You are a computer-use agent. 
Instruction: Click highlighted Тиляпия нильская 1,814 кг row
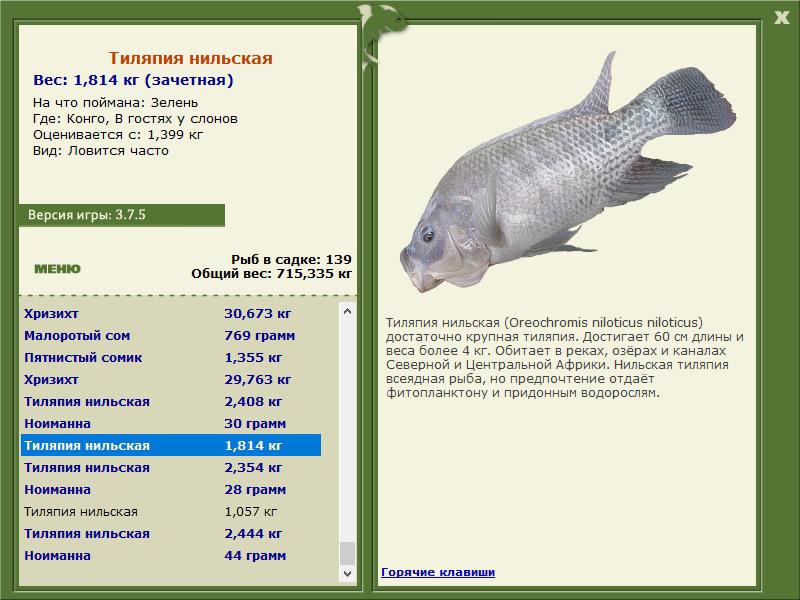pos(170,445)
